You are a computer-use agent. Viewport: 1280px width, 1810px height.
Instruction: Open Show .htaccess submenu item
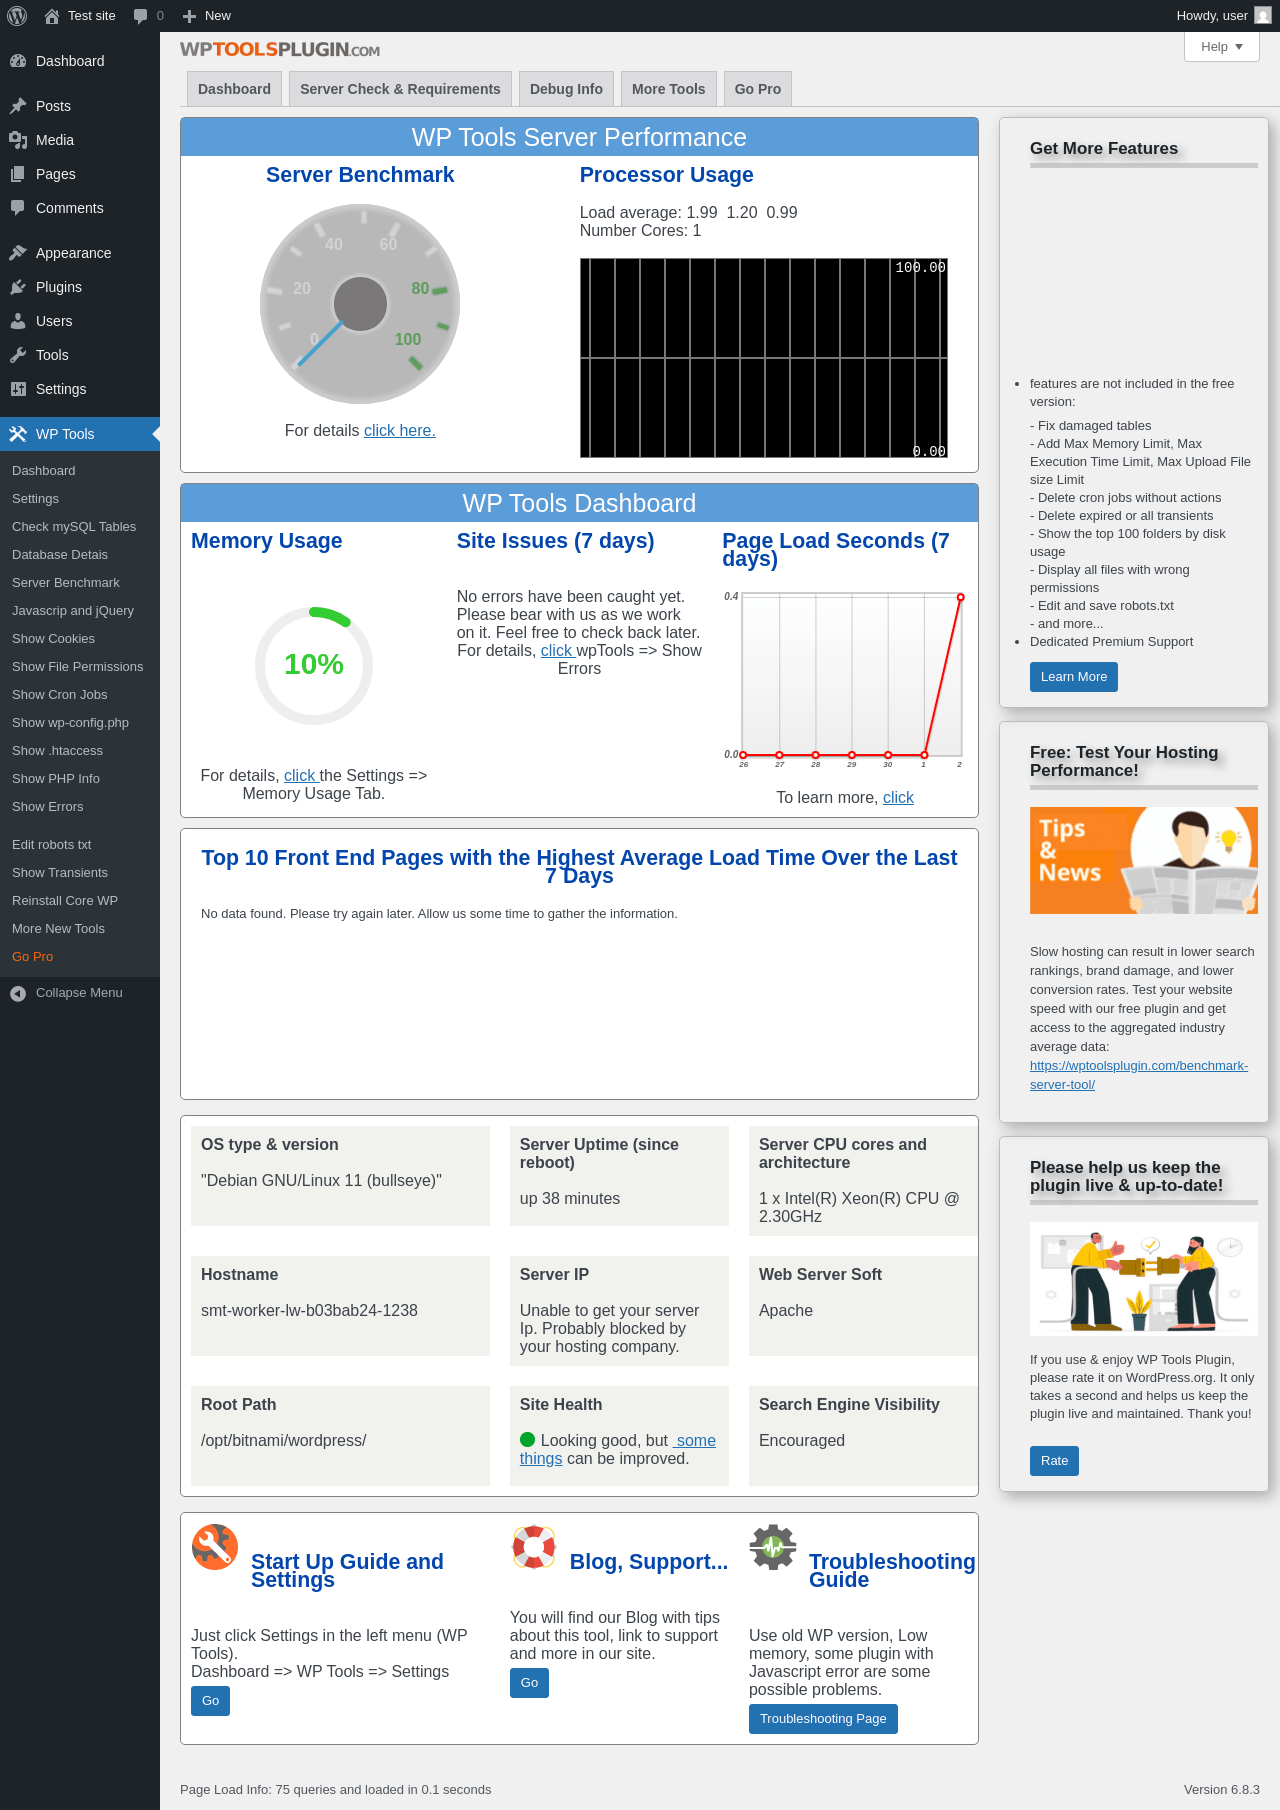pos(80,751)
